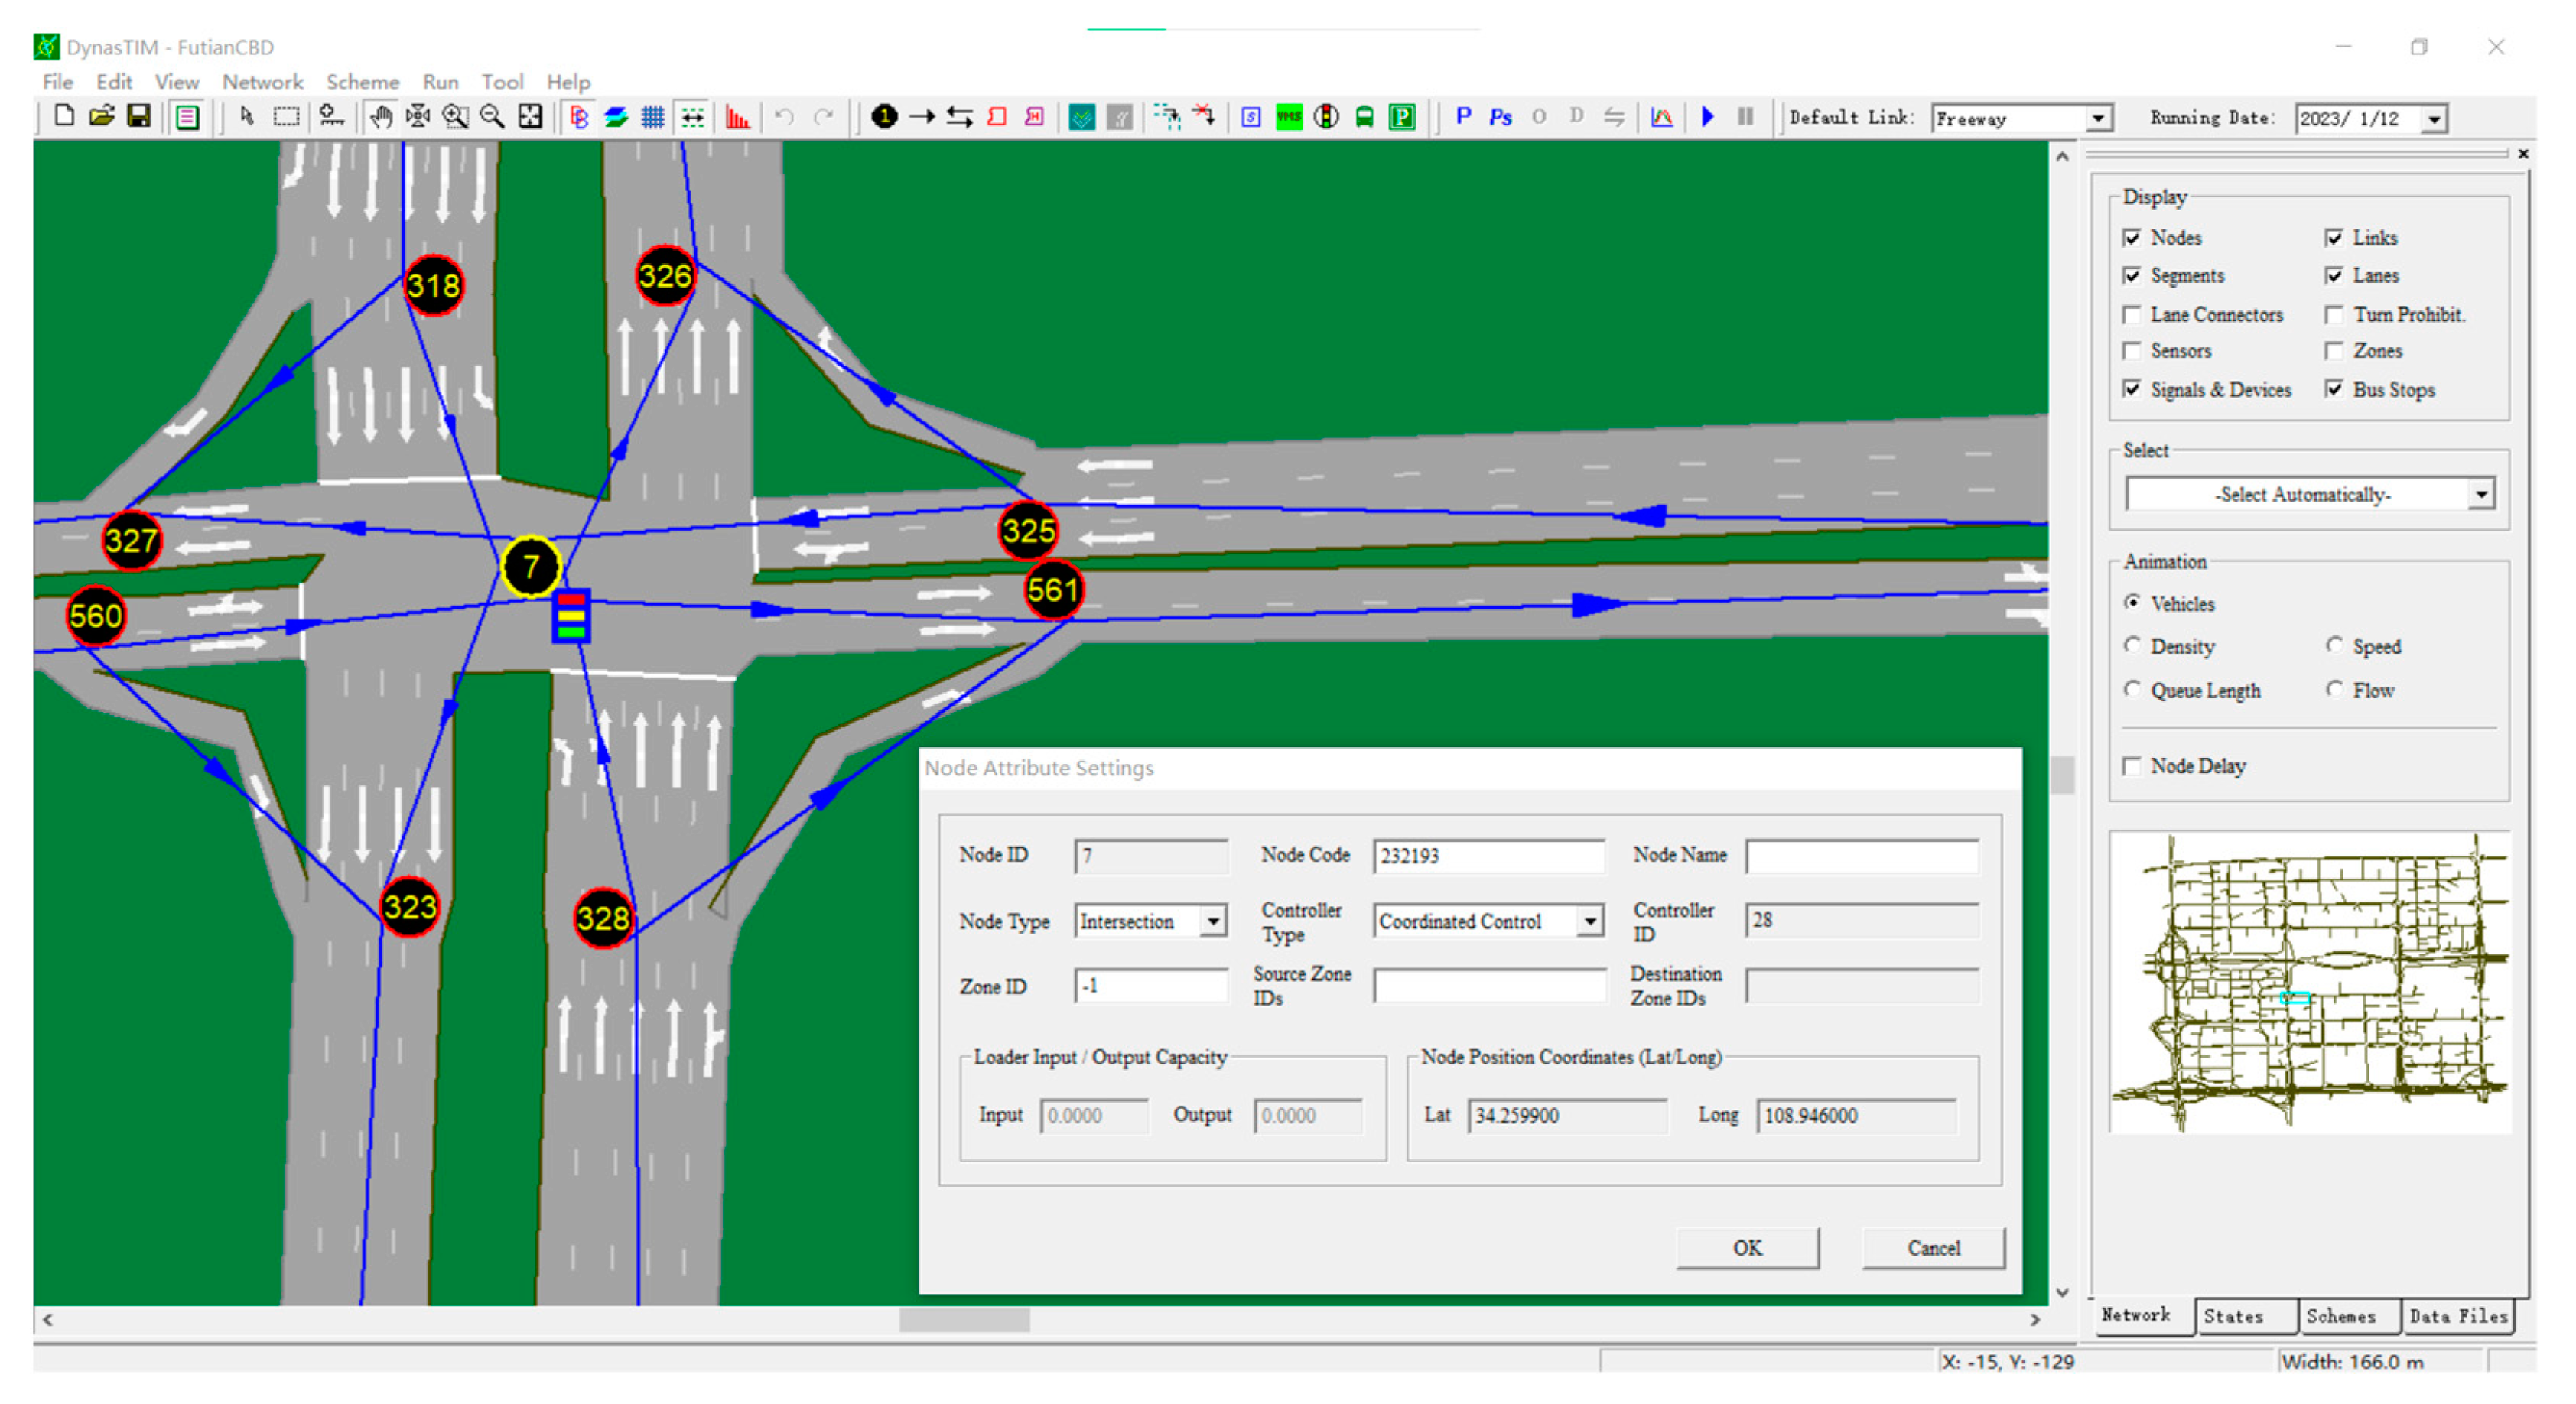This screenshot has width=2576, height=1404.
Task: Click the parking P icon
Action: 1402,118
